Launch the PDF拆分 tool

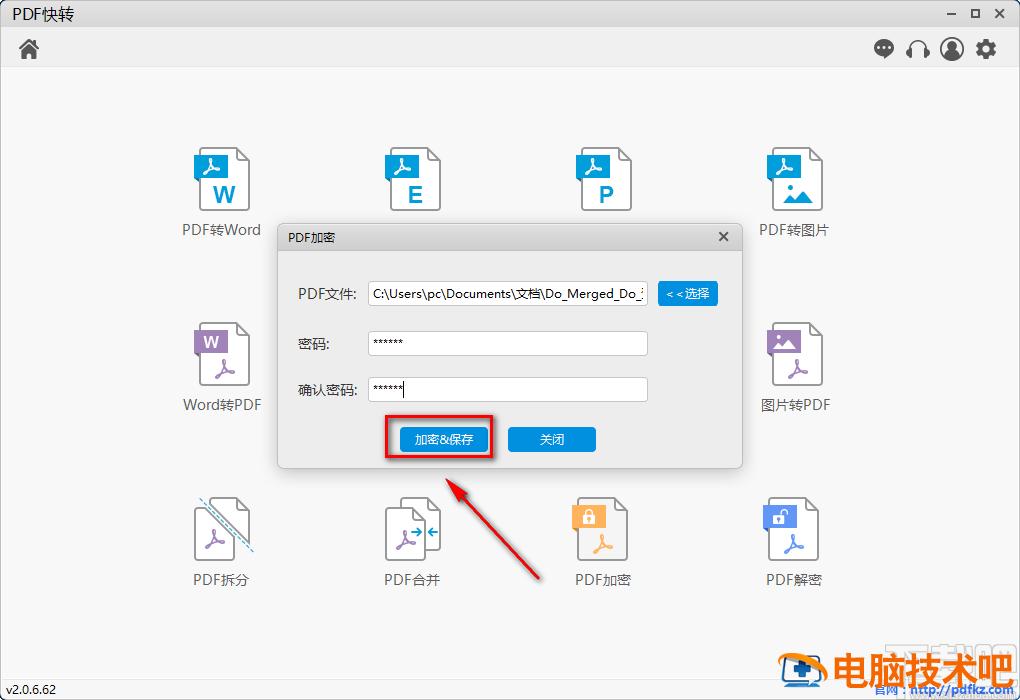coord(222,529)
